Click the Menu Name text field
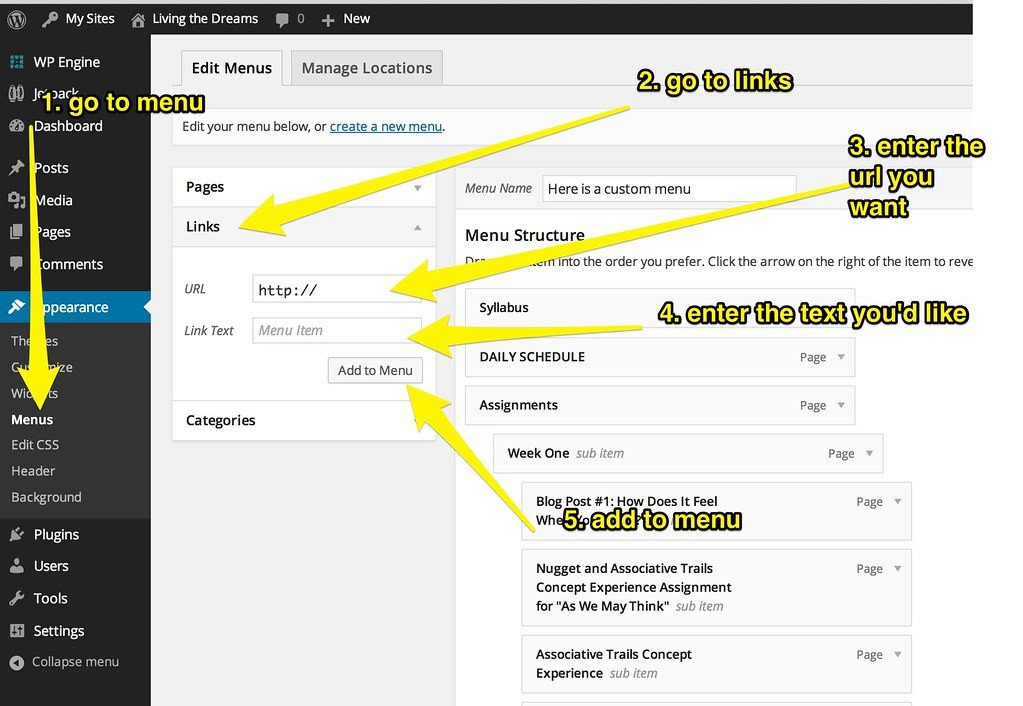Image resolution: width=1023 pixels, height=706 pixels. pos(669,189)
